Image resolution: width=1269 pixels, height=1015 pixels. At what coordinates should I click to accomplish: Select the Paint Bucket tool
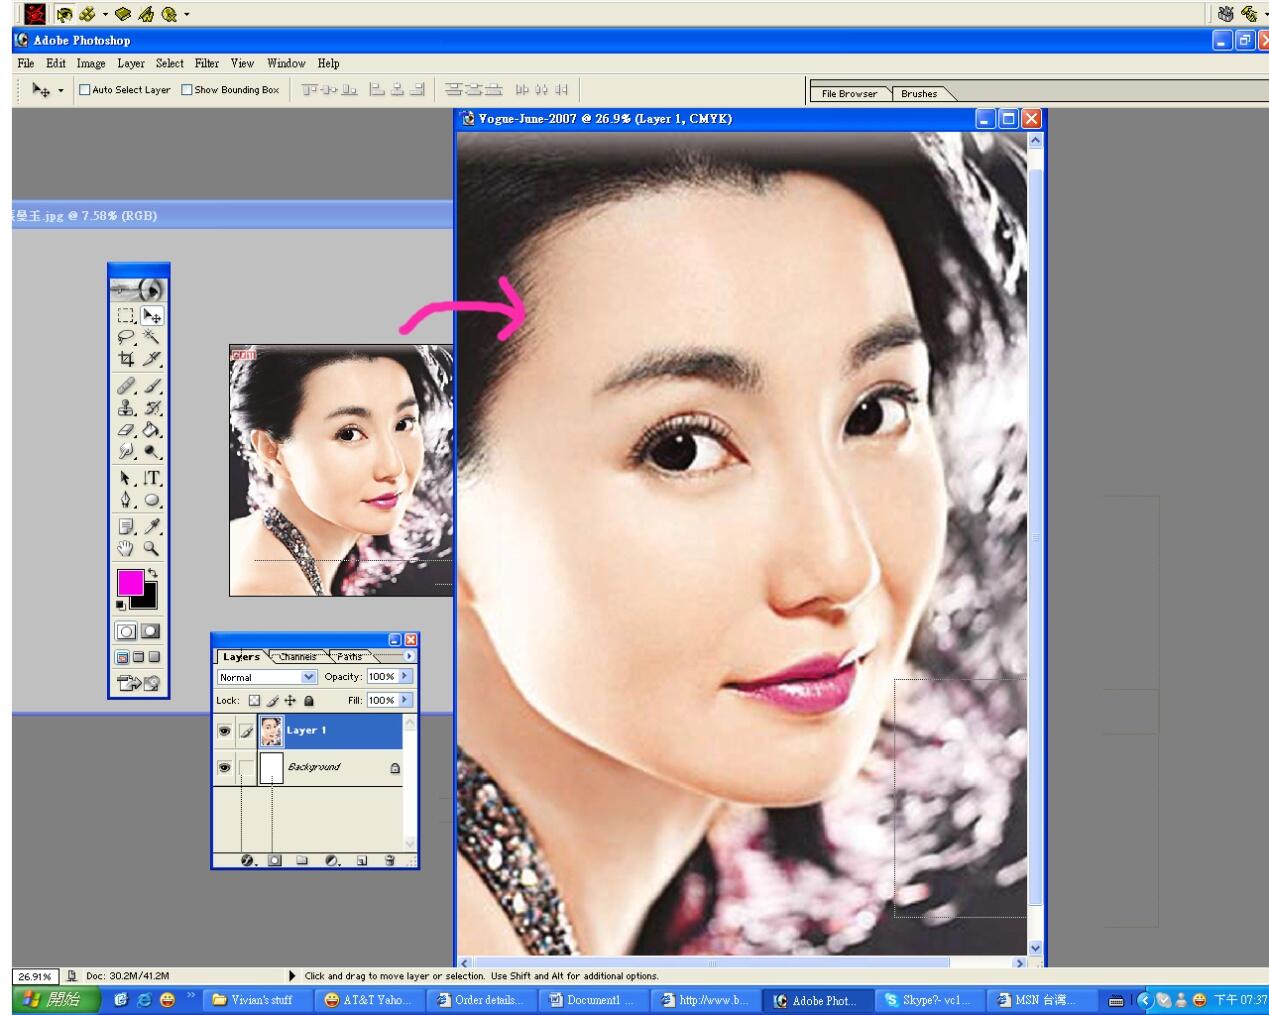(x=152, y=429)
